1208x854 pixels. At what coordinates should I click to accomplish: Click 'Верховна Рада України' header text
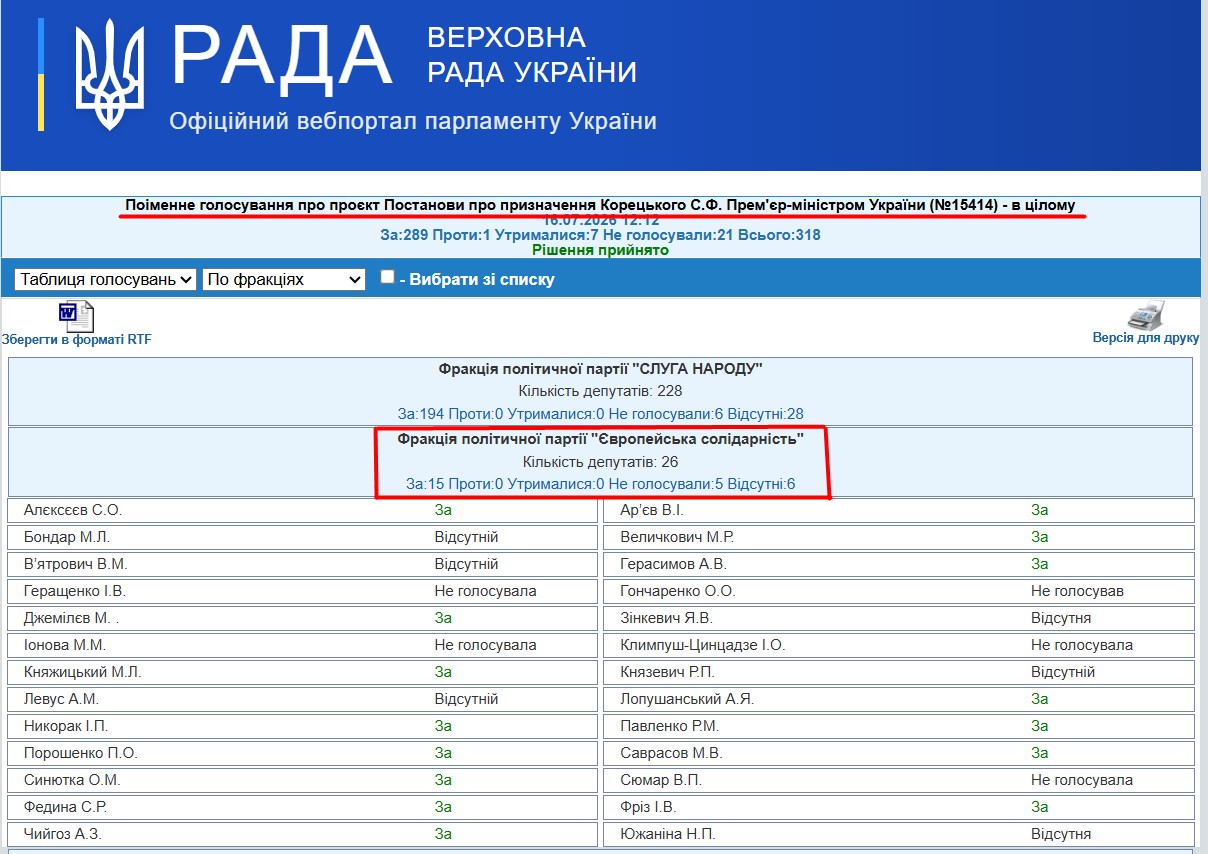point(532,55)
